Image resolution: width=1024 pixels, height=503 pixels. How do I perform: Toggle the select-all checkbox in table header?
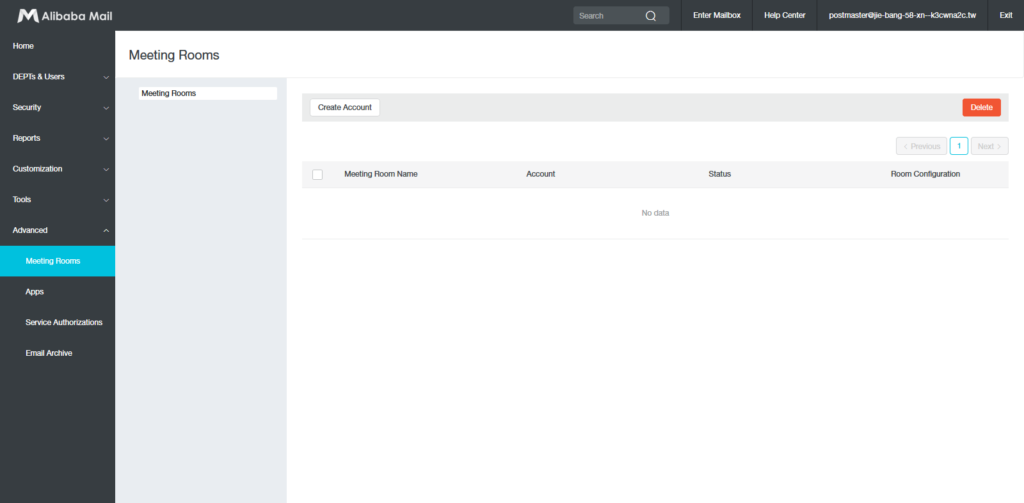tap(317, 174)
